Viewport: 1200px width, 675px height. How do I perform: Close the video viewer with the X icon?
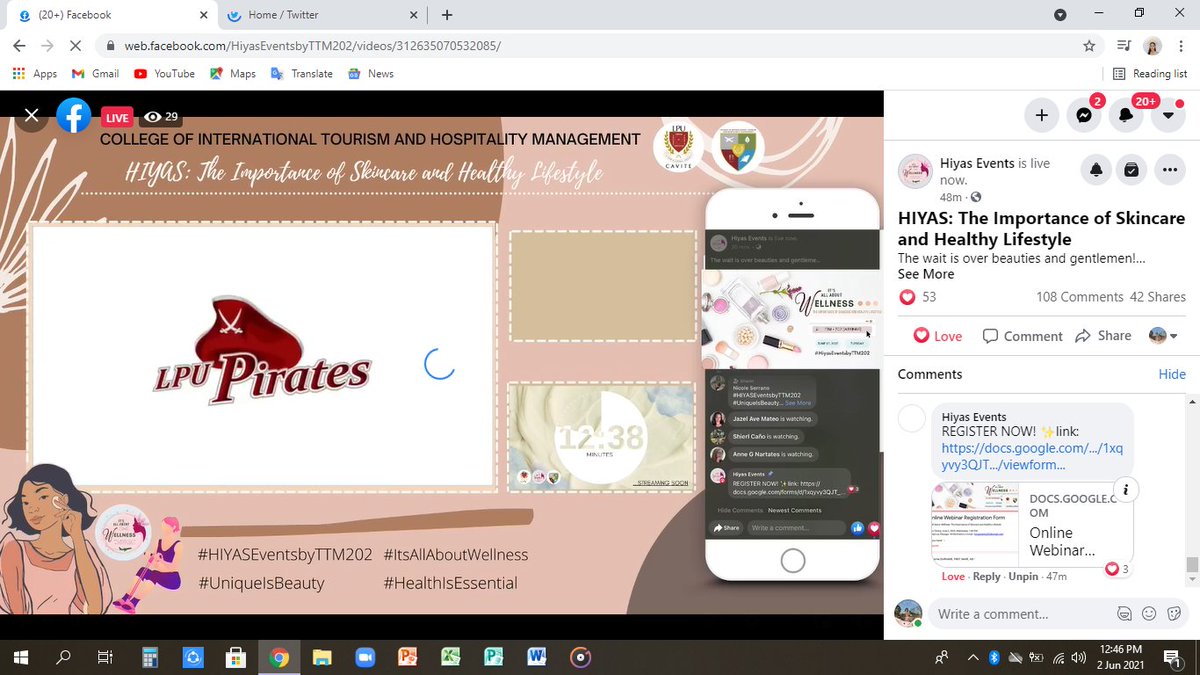[x=32, y=116]
